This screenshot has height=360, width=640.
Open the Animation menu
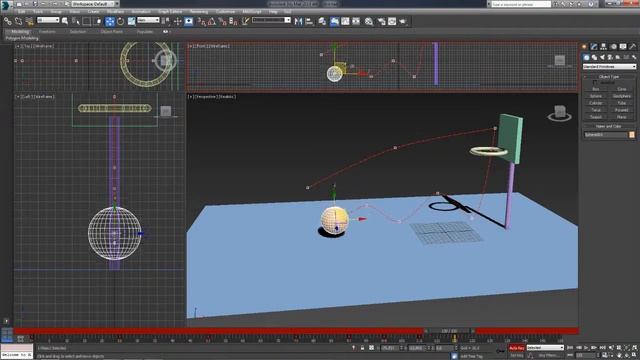(x=141, y=12)
